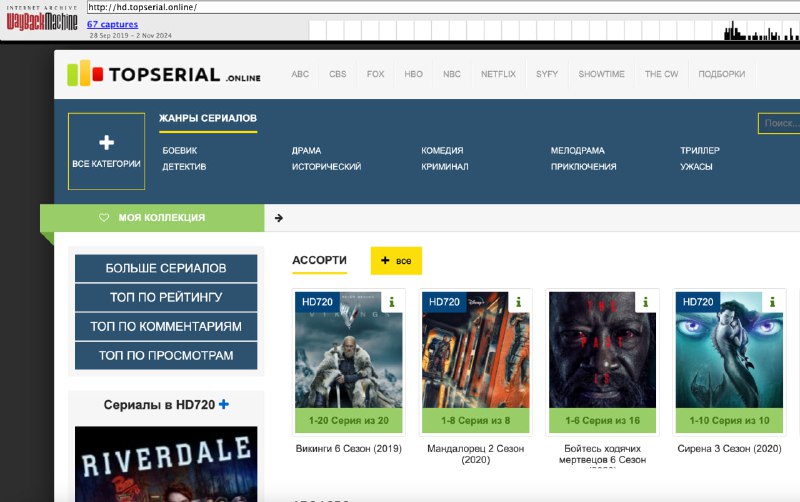Select the ДРАМА genre
The width and height of the screenshot is (800, 502).
[x=307, y=150]
